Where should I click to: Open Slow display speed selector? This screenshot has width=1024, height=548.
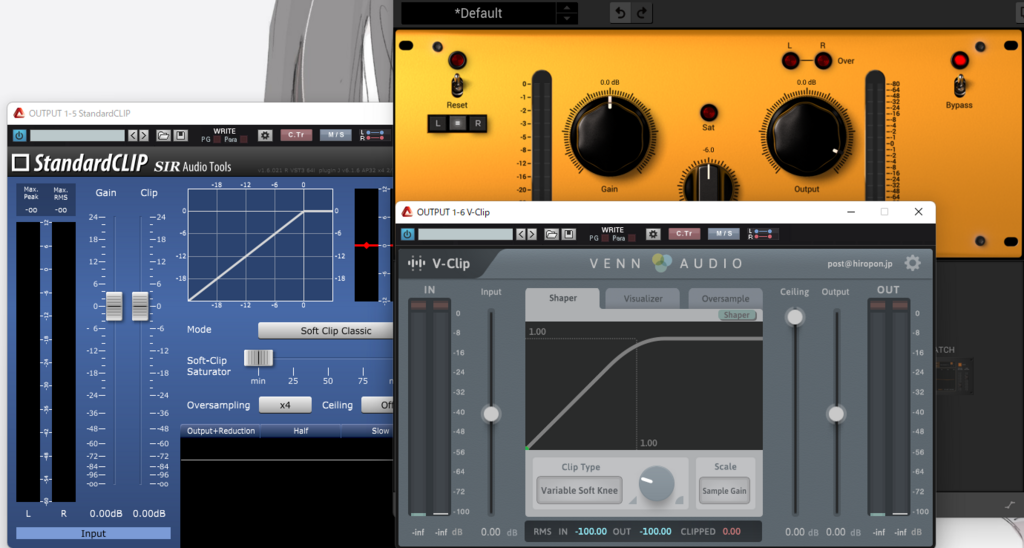click(368, 431)
